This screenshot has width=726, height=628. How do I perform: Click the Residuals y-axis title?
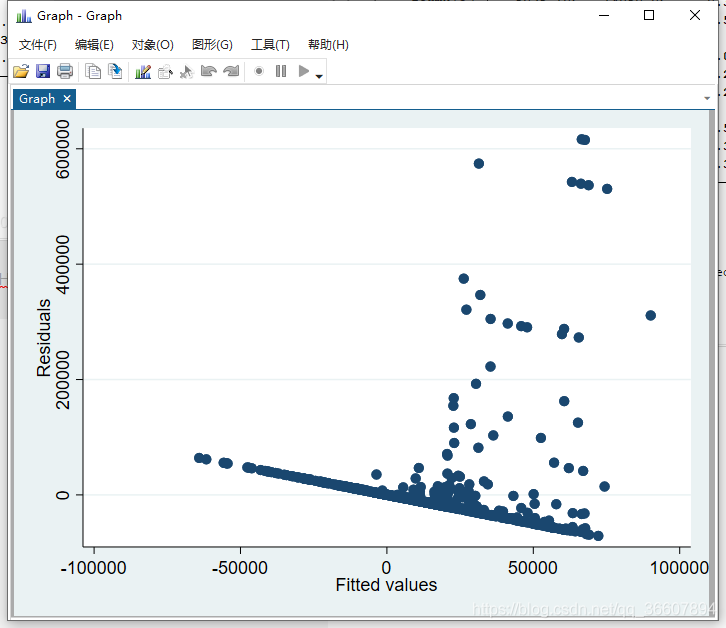click(x=44, y=337)
